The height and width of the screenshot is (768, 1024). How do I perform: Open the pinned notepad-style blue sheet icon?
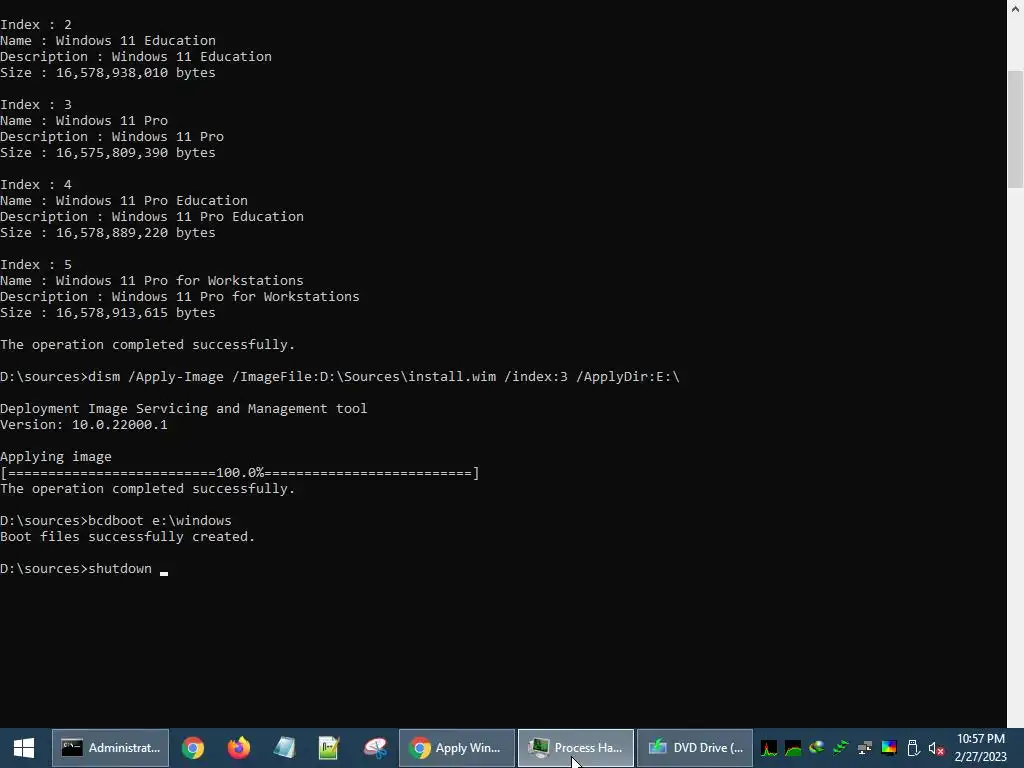(284, 748)
